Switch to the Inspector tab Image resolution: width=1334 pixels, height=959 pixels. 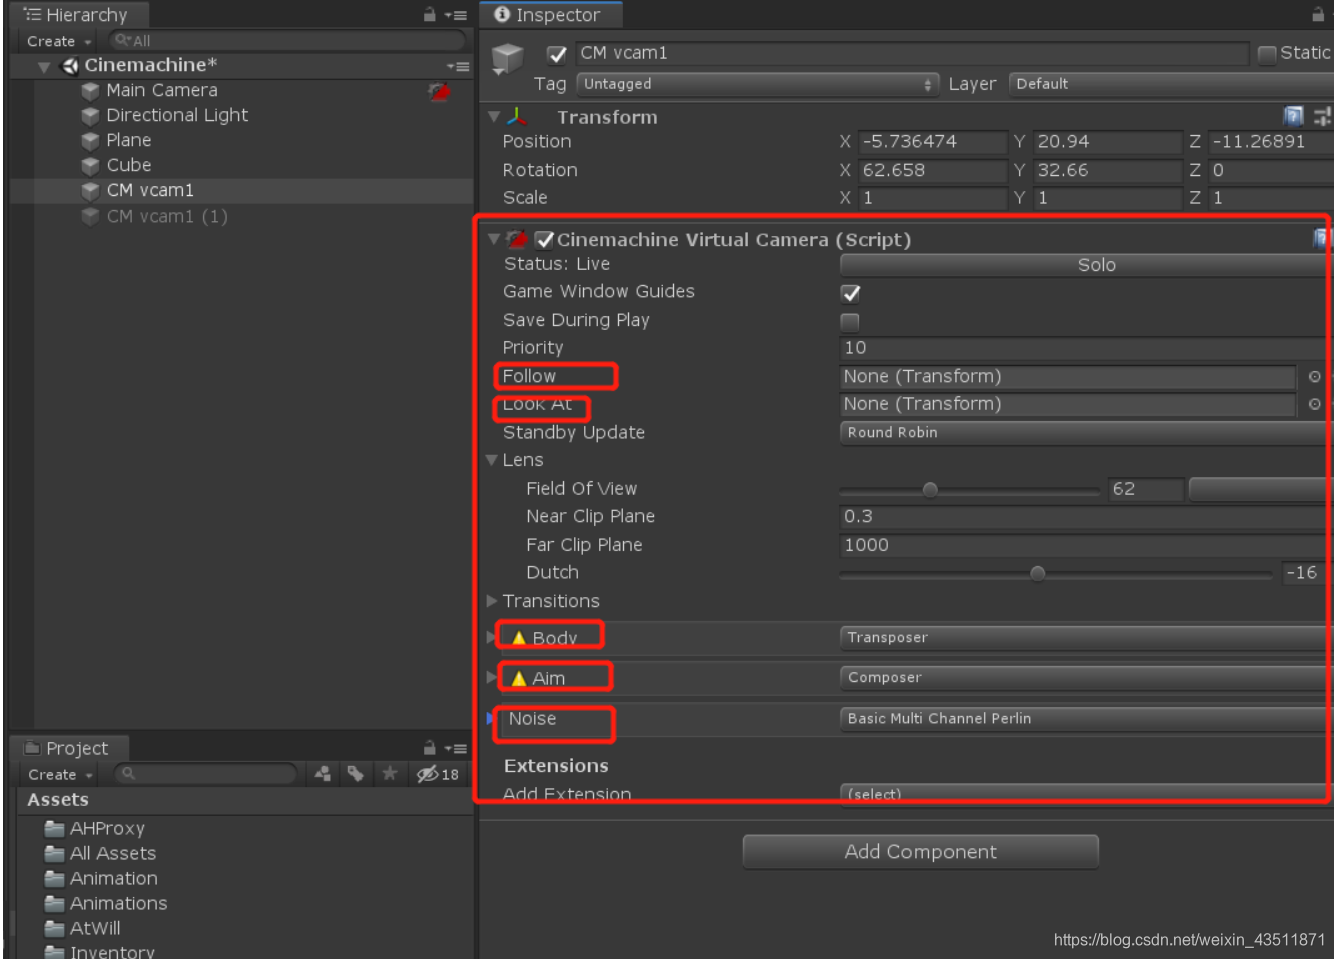[549, 15]
